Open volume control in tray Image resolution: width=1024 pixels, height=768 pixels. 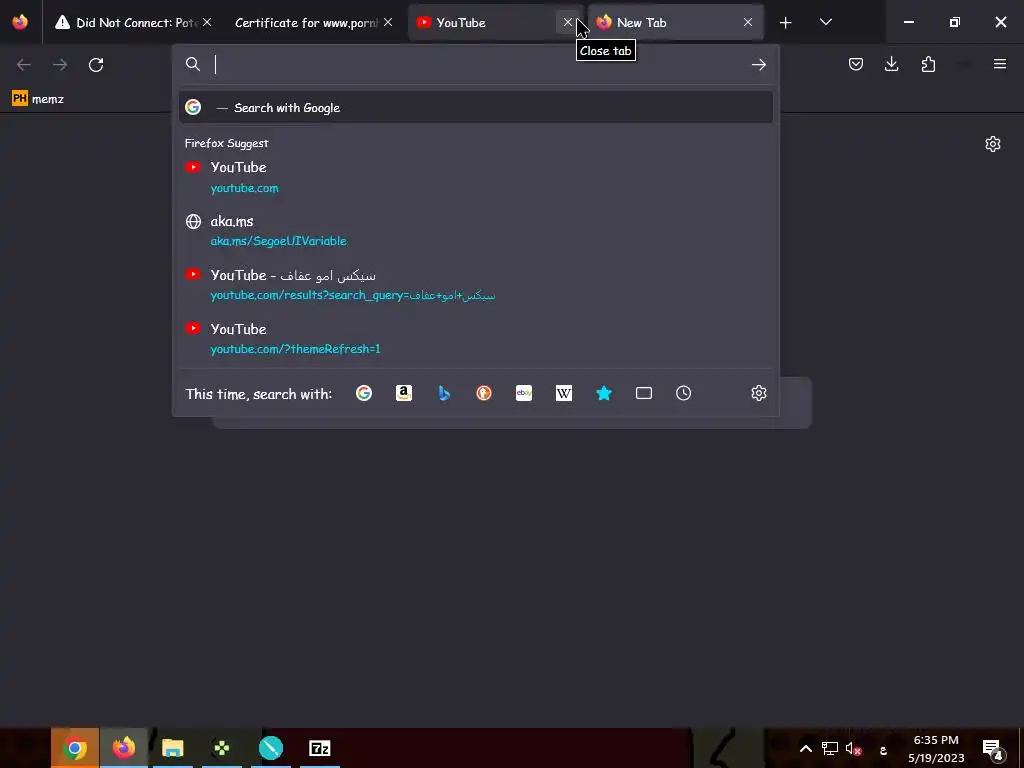pyautogui.click(x=853, y=748)
